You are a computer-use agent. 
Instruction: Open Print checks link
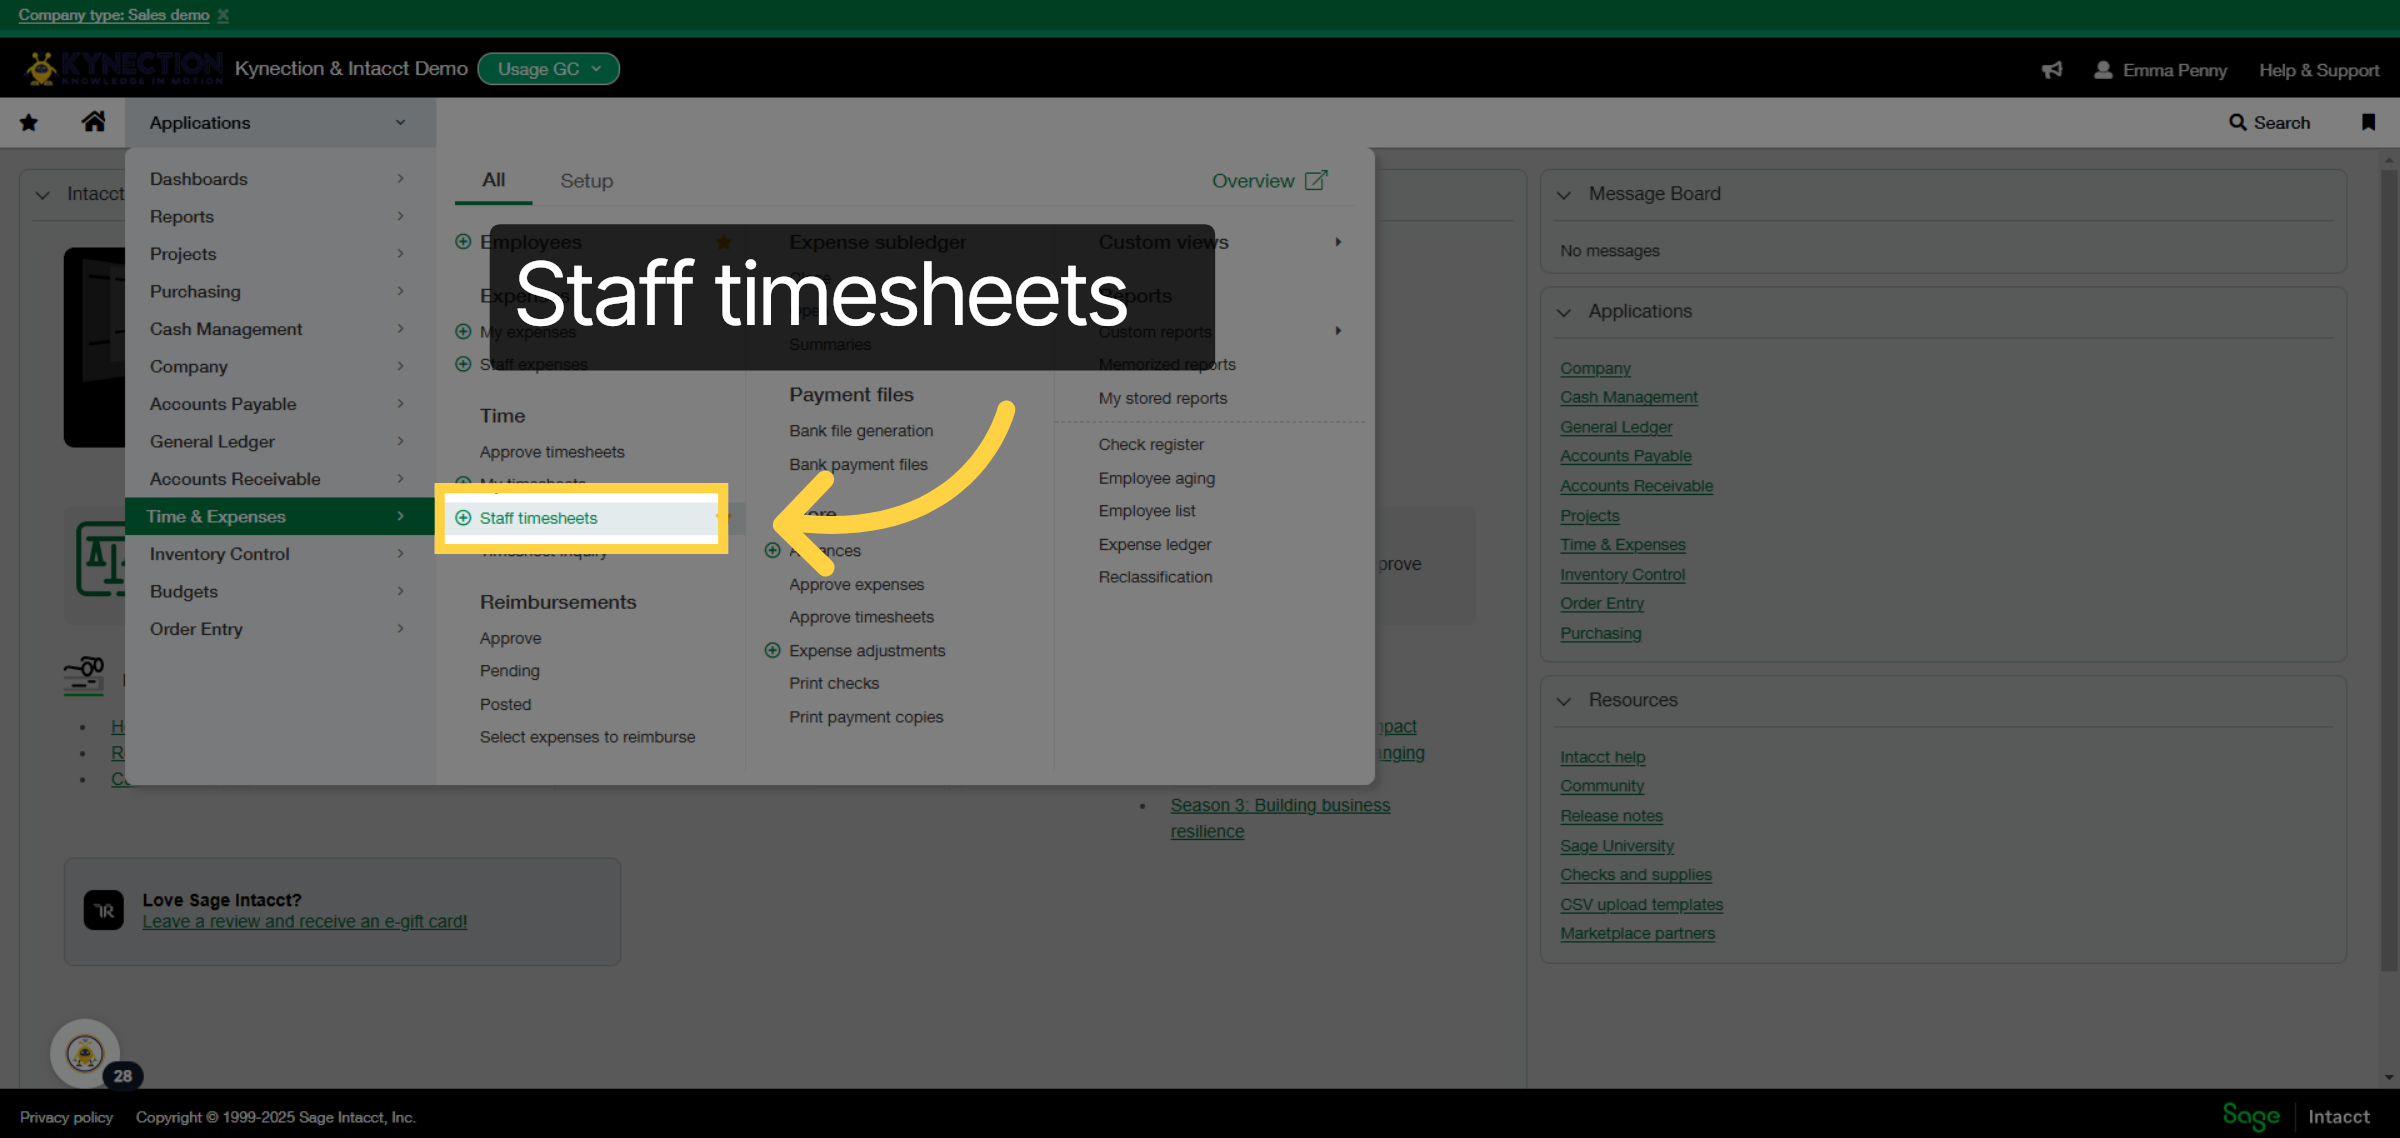(x=834, y=684)
